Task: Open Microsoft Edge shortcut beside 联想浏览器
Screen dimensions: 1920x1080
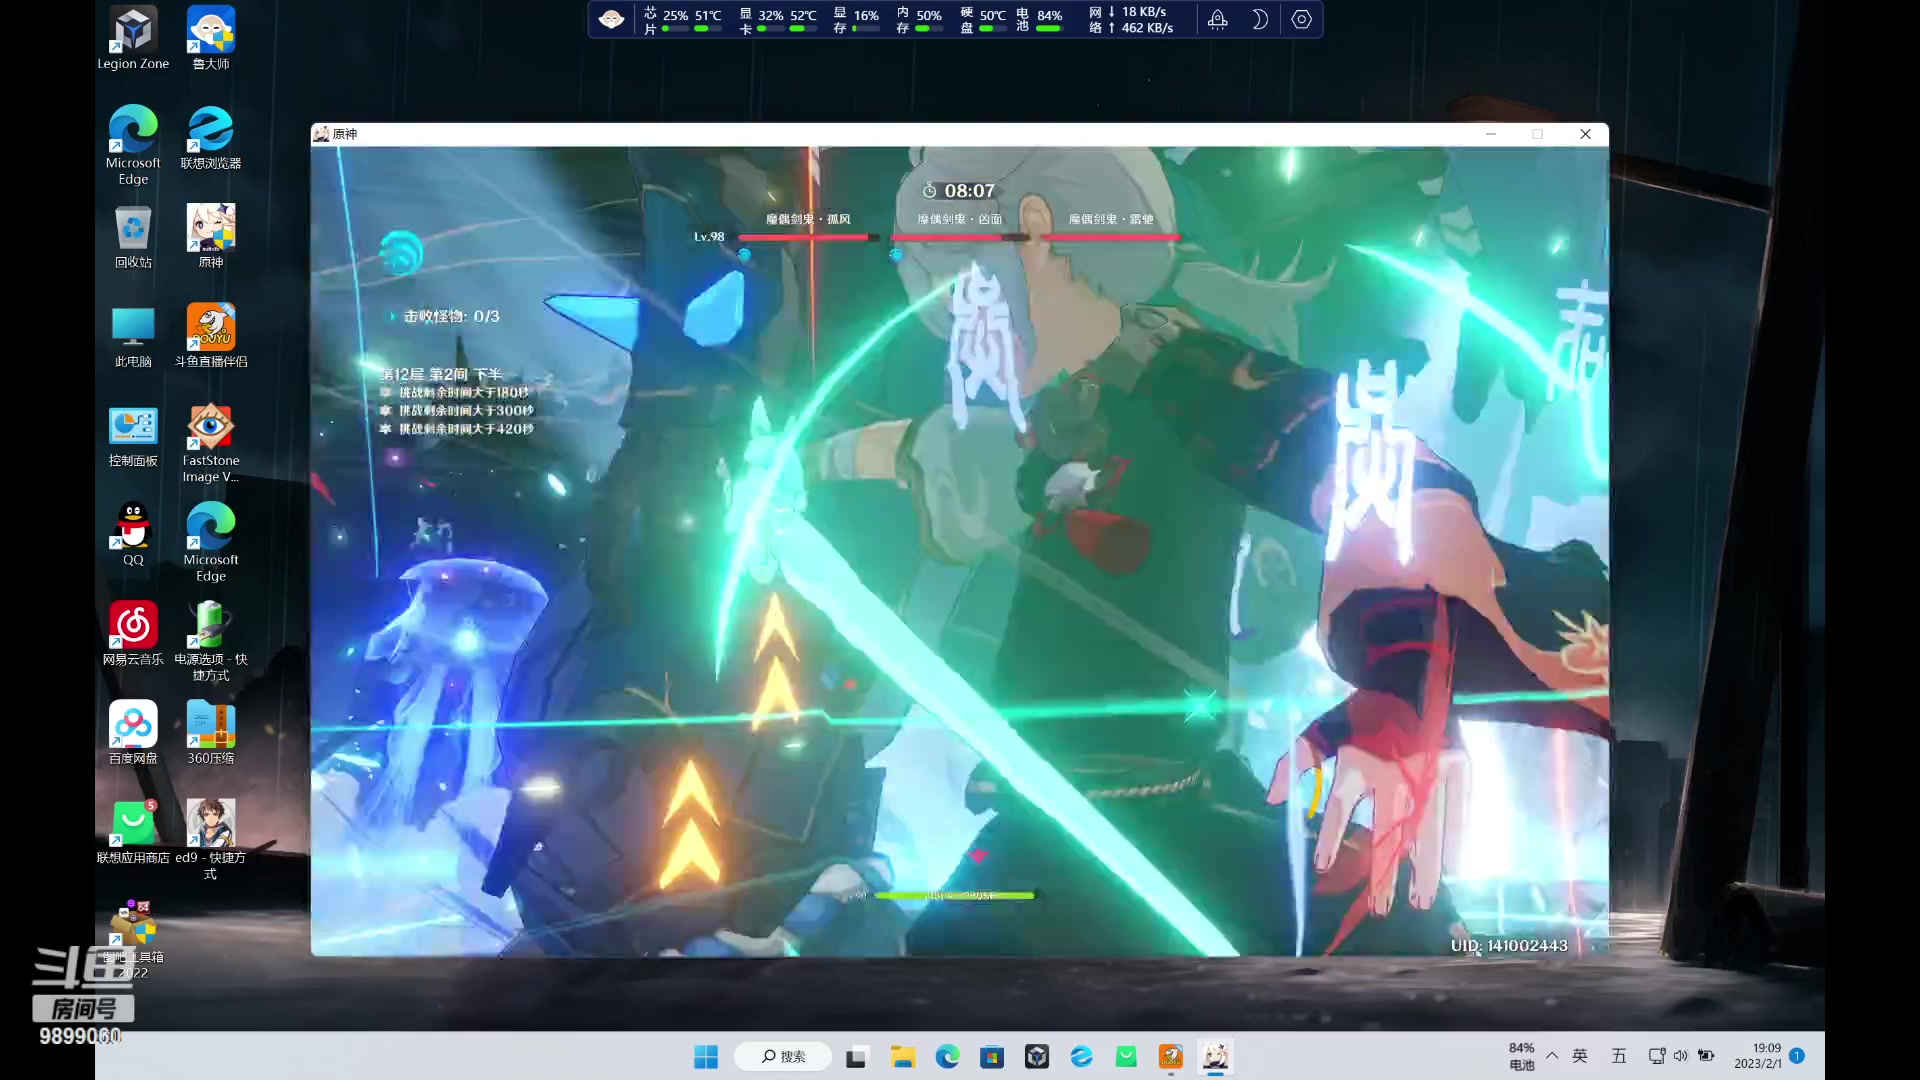Action: pyautogui.click(x=133, y=145)
